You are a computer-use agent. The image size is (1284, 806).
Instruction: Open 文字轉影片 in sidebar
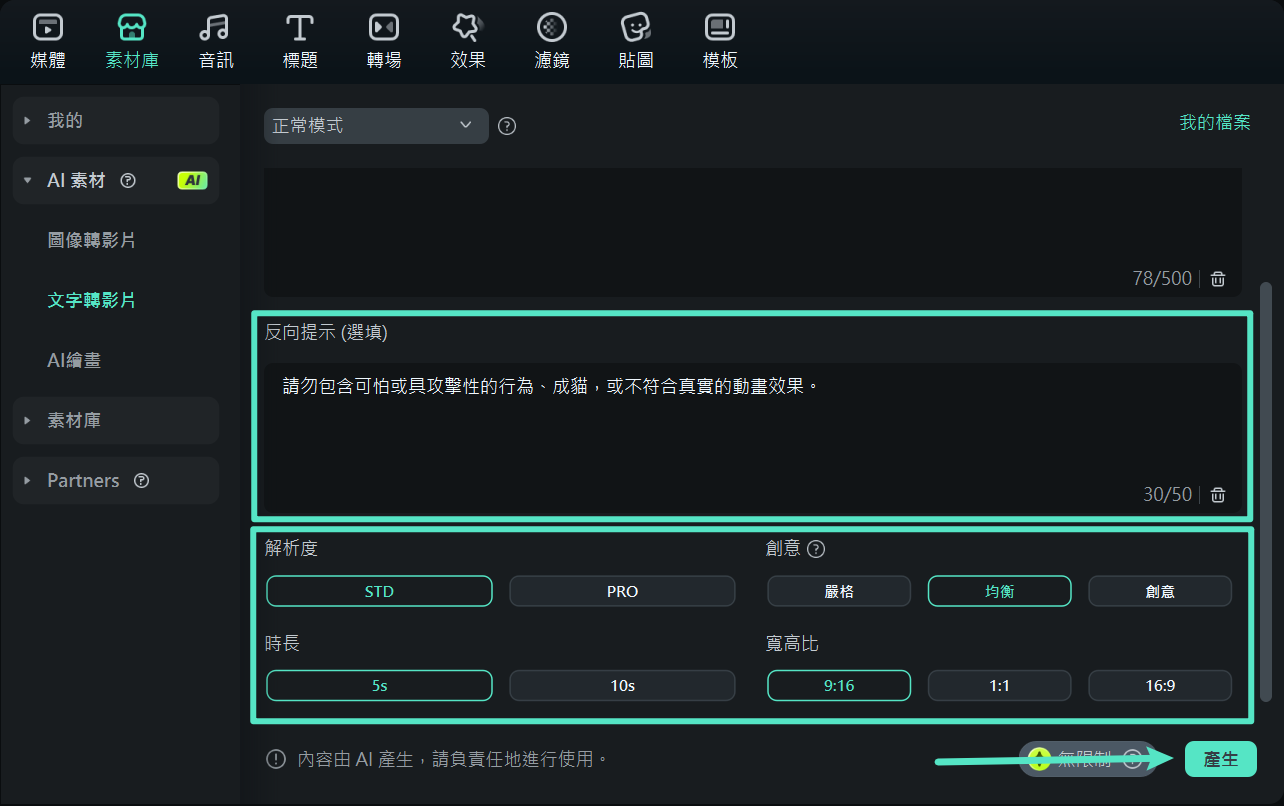[x=92, y=300]
